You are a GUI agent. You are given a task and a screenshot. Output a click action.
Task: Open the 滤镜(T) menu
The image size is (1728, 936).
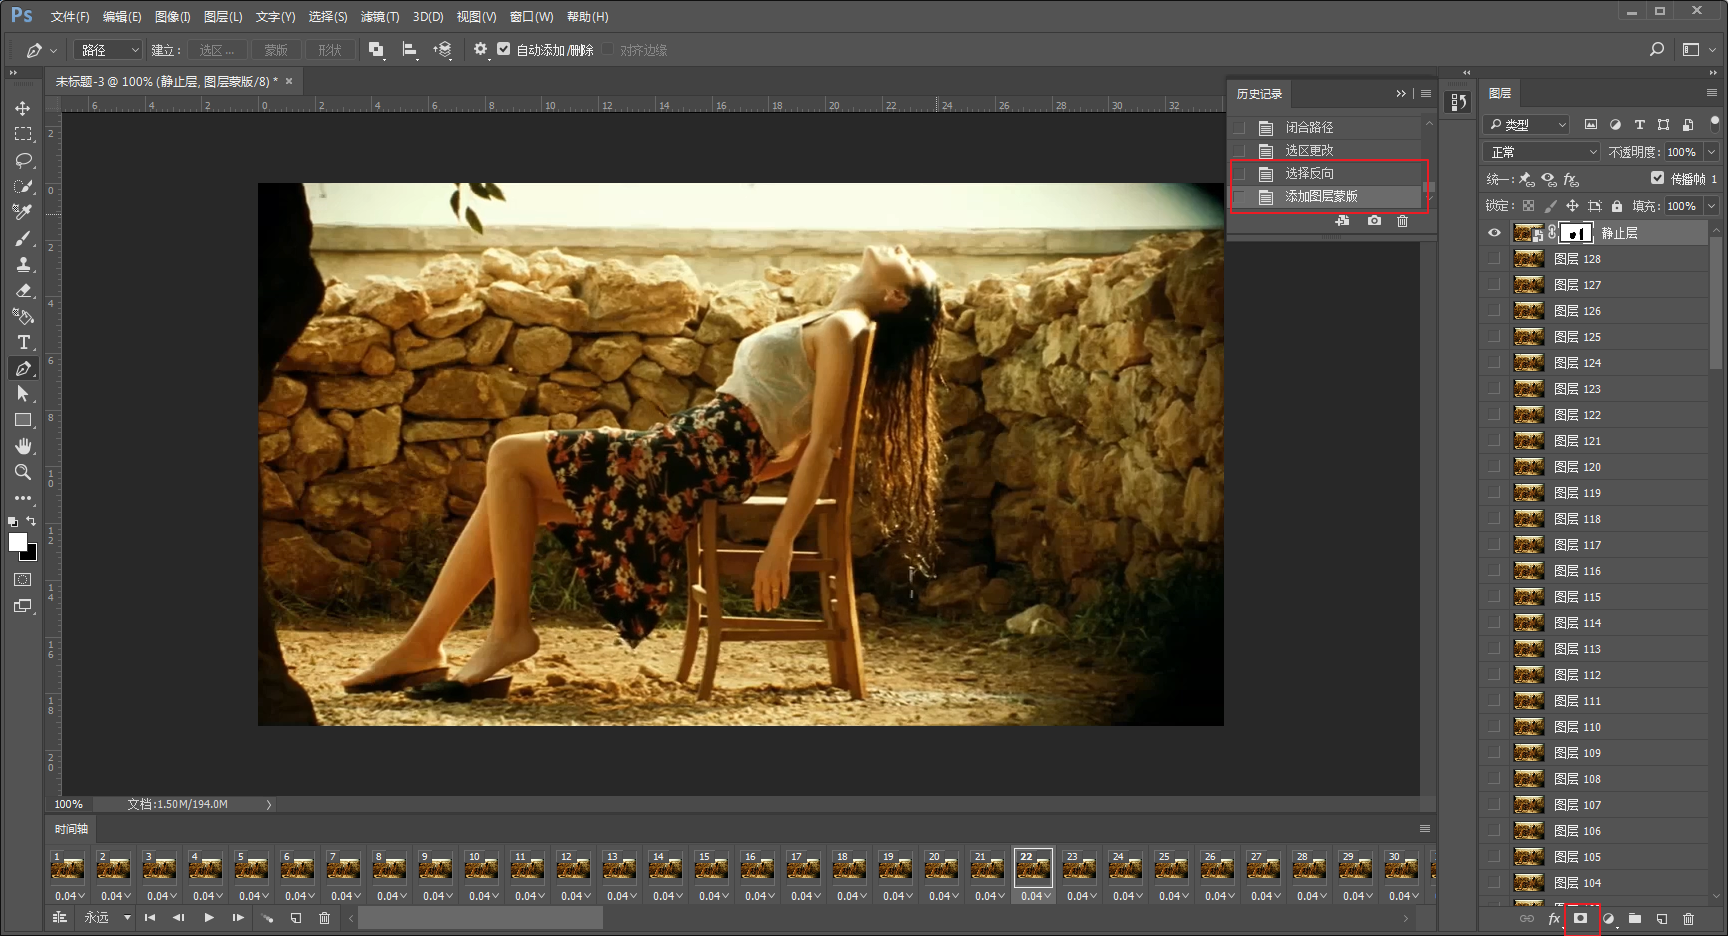pyautogui.click(x=379, y=17)
